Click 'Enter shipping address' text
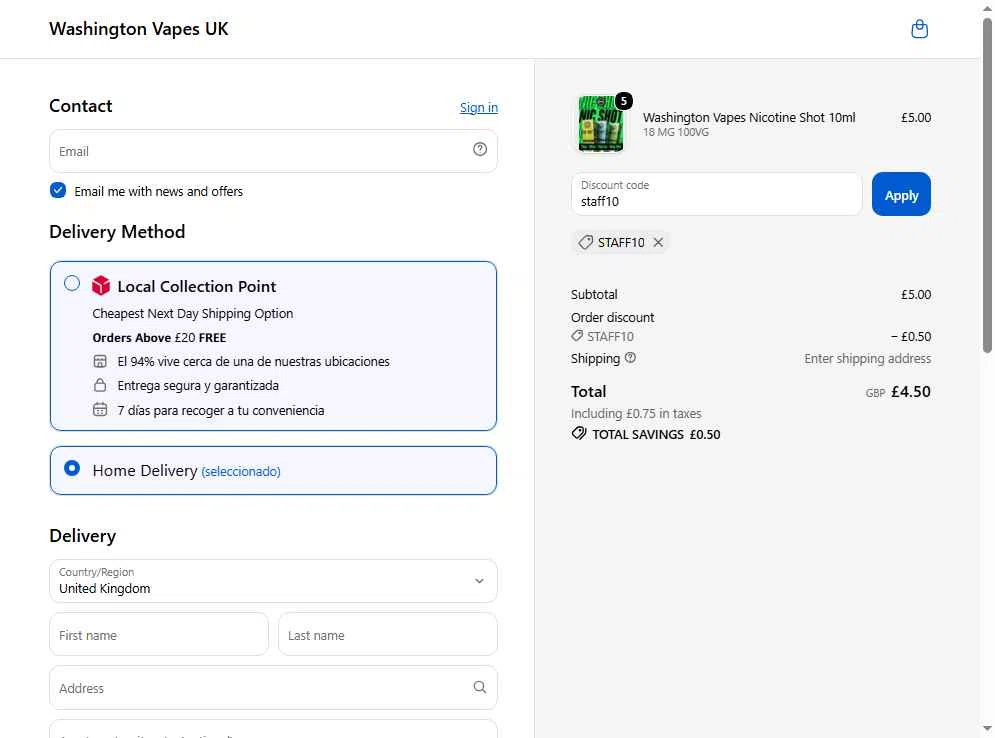Image resolution: width=995 pixels, height=738 pixels. click(x=867, y=359)
